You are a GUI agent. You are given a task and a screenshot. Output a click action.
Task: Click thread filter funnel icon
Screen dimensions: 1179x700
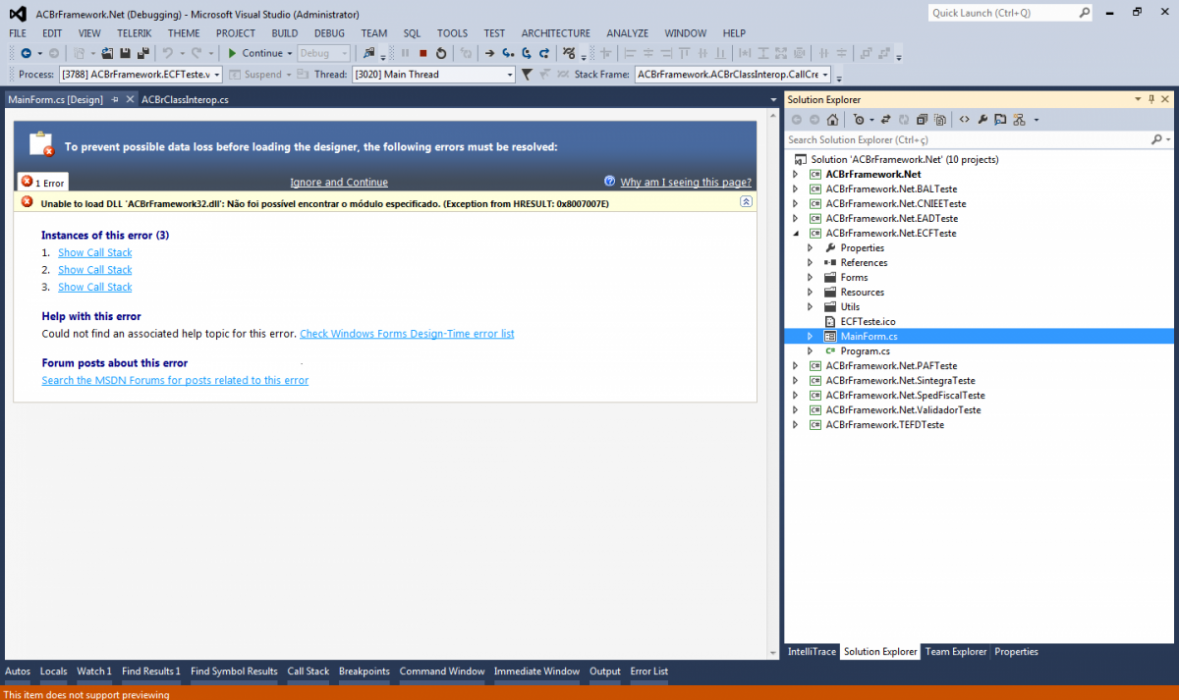[x=526, y=74]
